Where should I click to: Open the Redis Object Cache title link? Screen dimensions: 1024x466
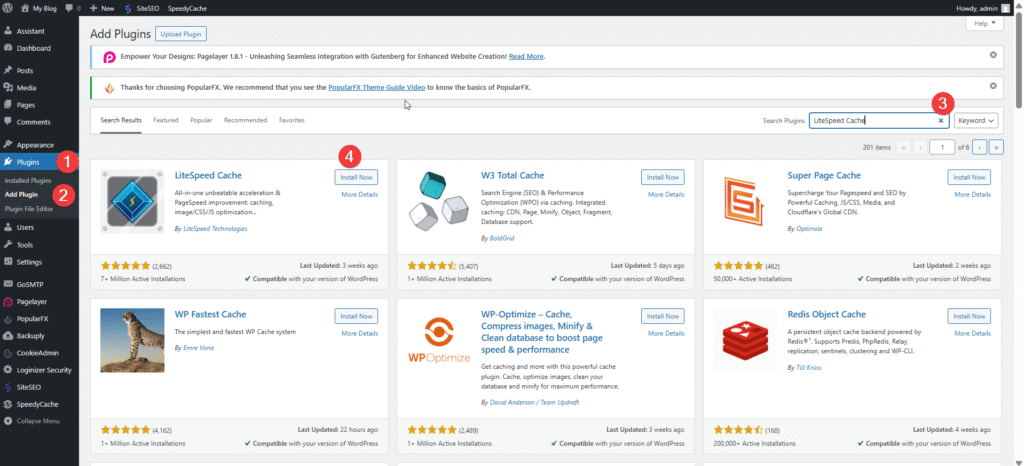click(x=827, y=315)
